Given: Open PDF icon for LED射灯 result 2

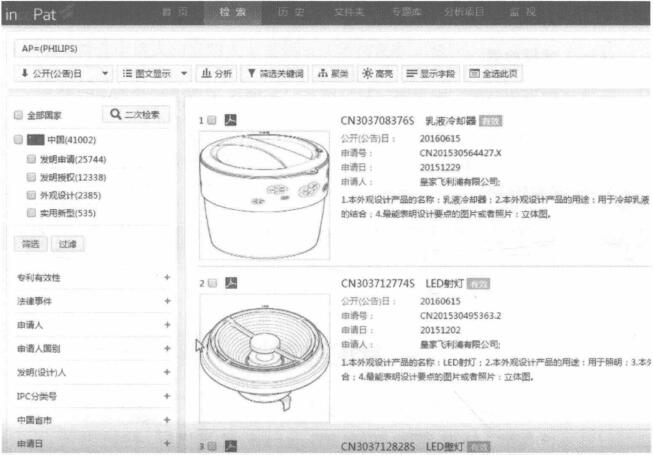Looking at the screenshot, I should (231, 283).
